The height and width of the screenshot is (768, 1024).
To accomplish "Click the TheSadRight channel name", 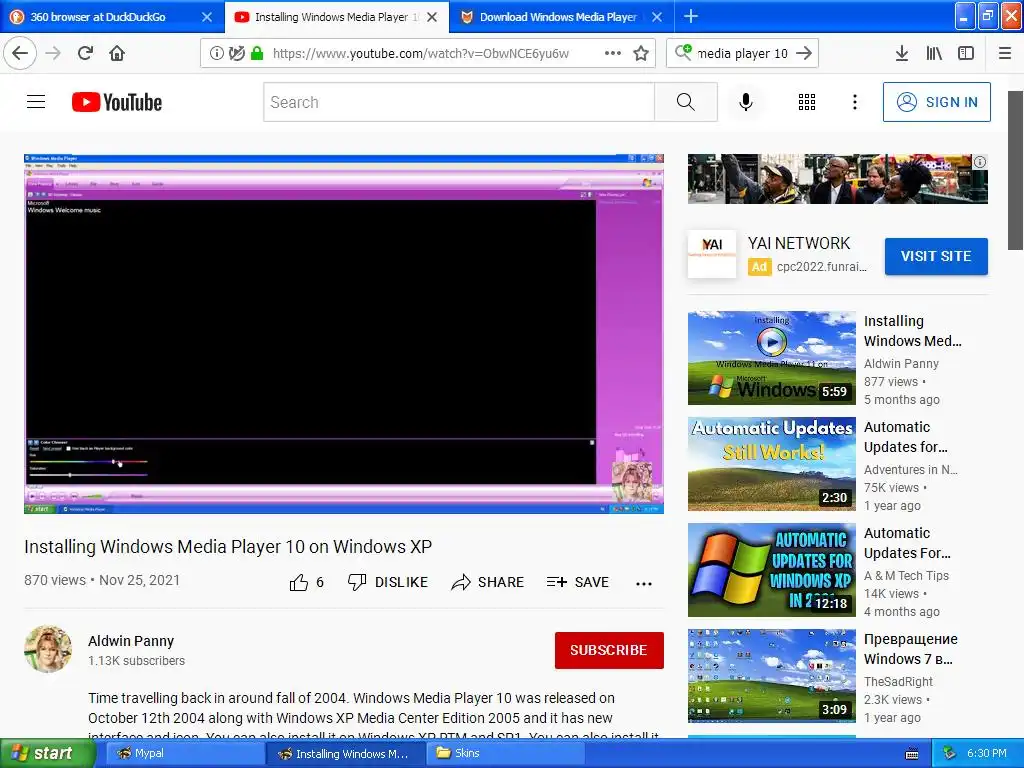I will point(898,681).
